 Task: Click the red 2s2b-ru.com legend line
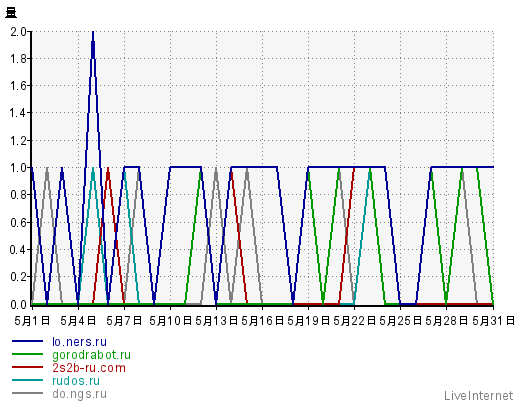[x=27, y=367]
